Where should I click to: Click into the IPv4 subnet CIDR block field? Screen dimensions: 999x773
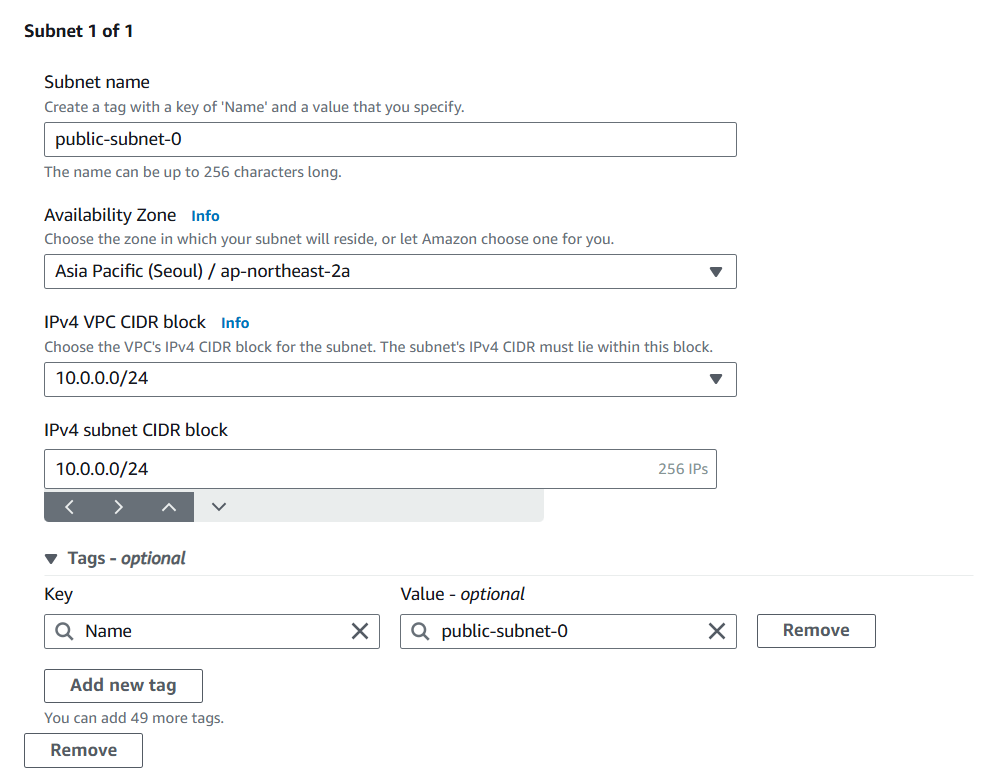[340, 468]
